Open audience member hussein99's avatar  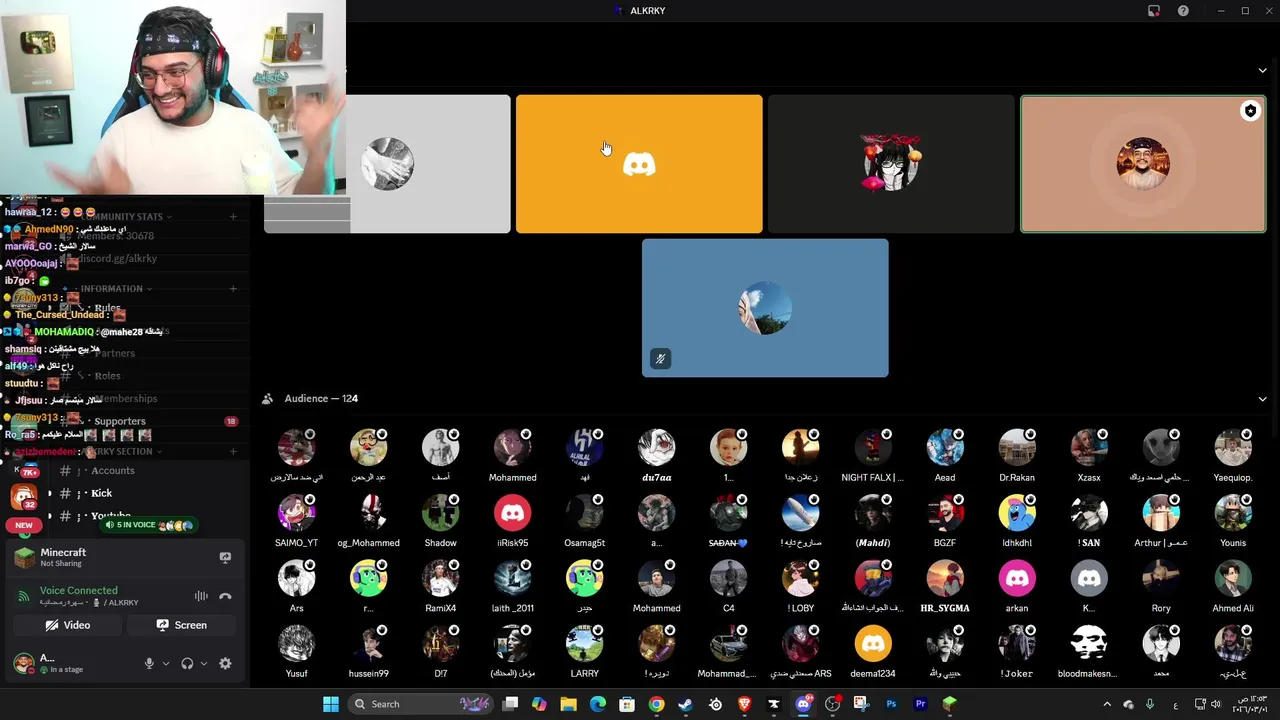click(x=368, y=644)
